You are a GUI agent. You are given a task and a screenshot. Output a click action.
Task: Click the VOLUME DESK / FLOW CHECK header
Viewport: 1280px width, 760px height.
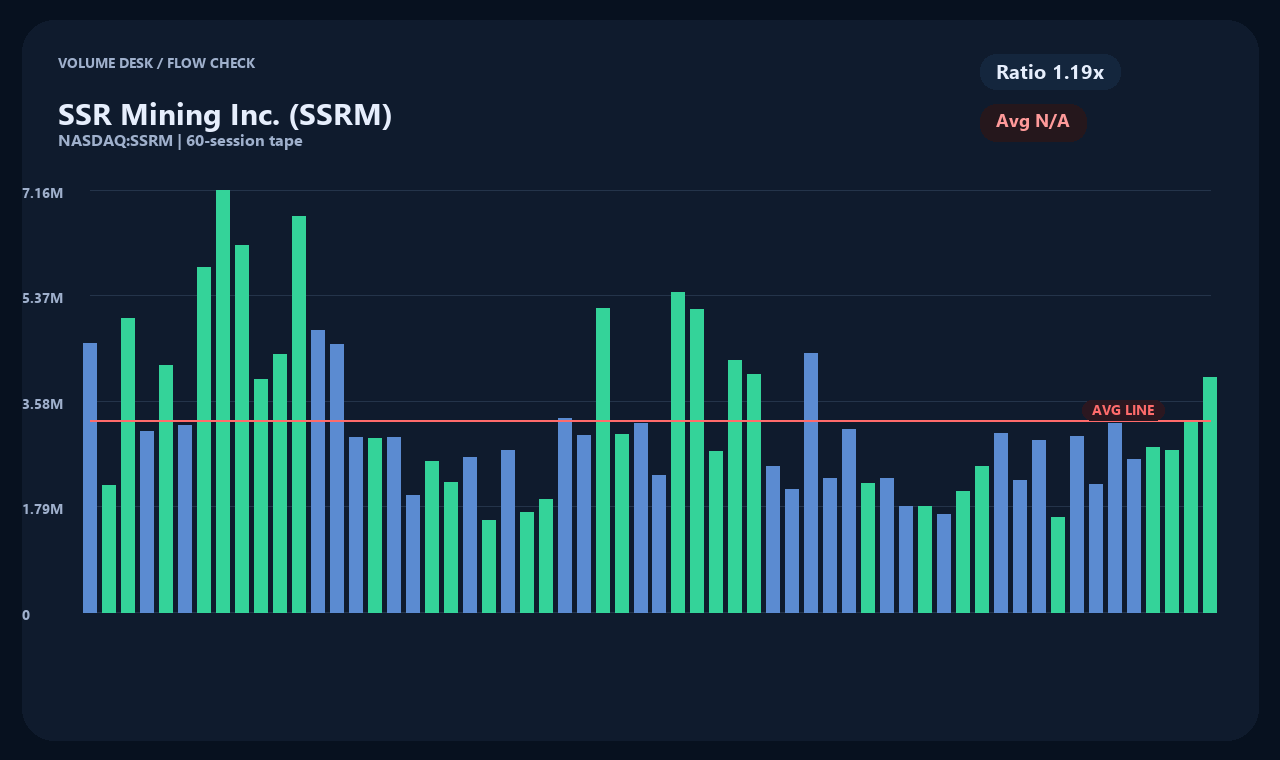[156, 63]
